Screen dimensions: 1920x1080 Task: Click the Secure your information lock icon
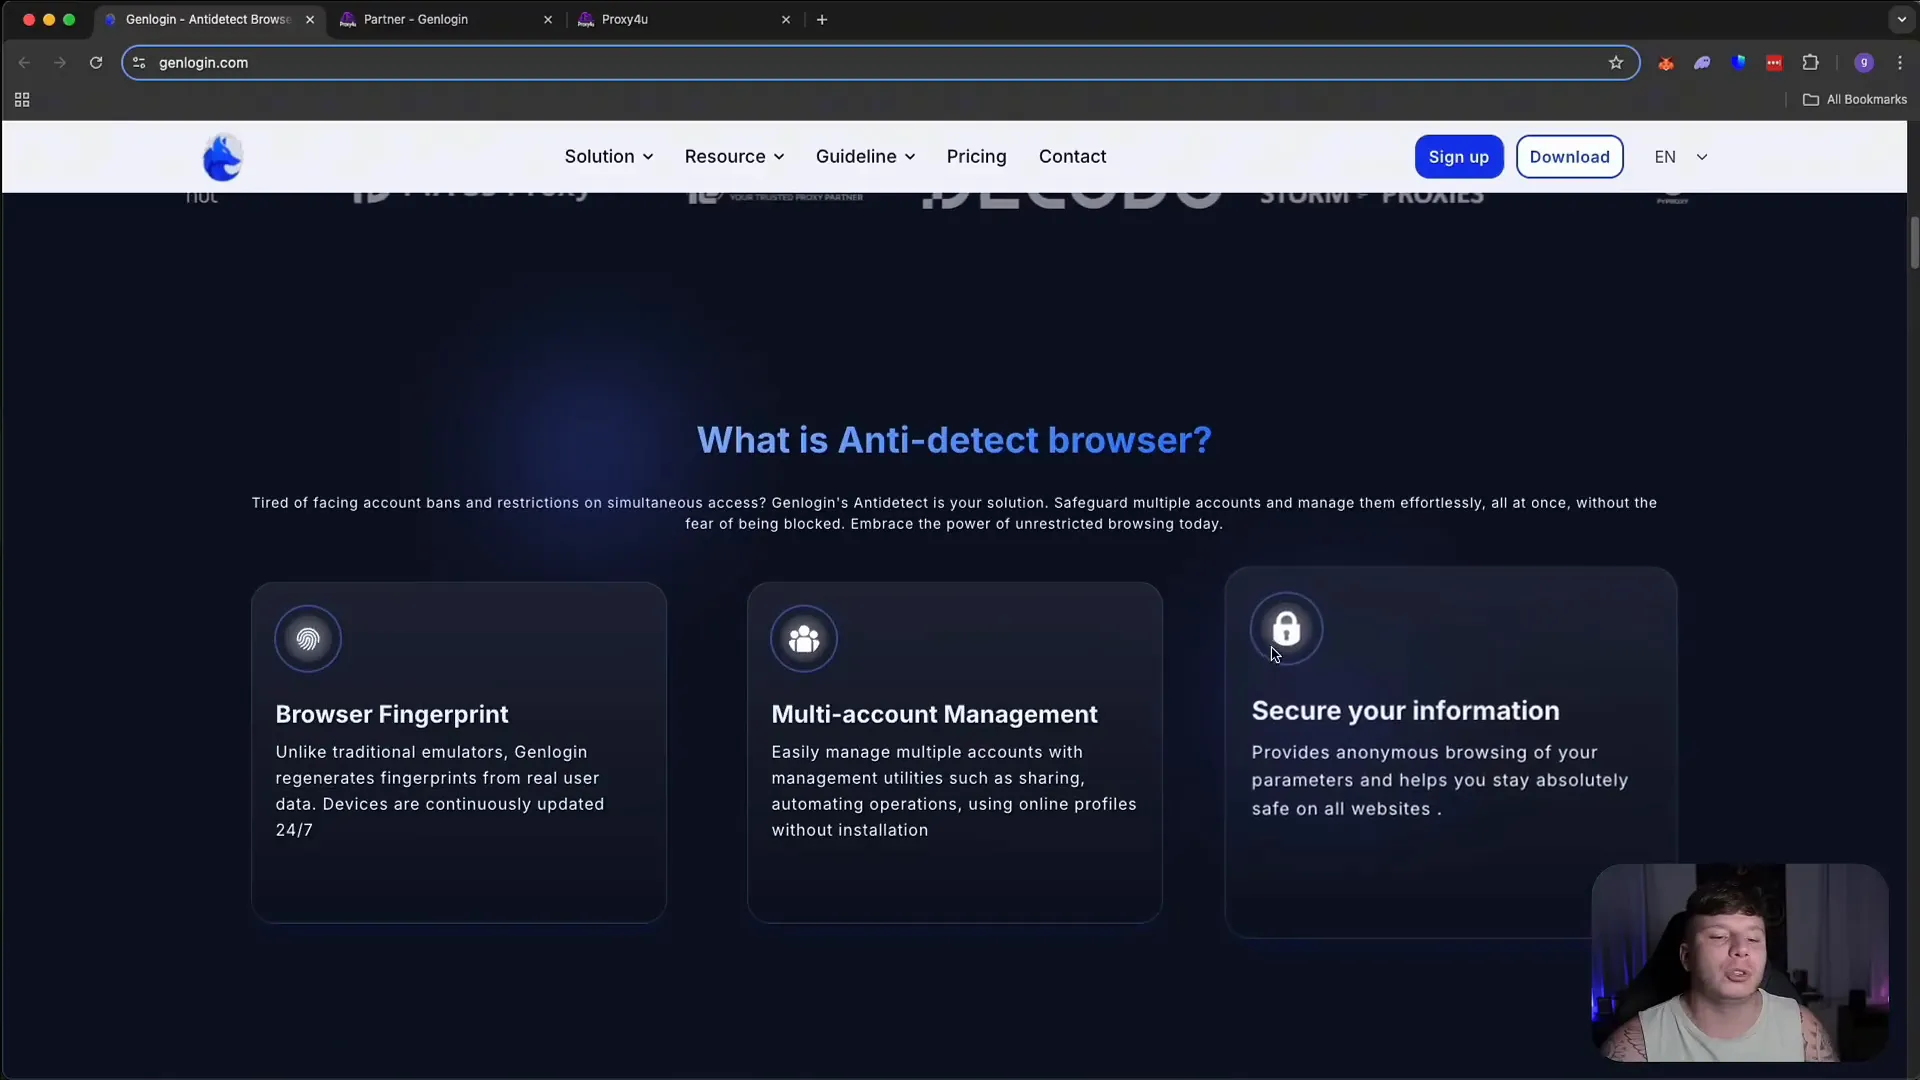[1286, 629]
